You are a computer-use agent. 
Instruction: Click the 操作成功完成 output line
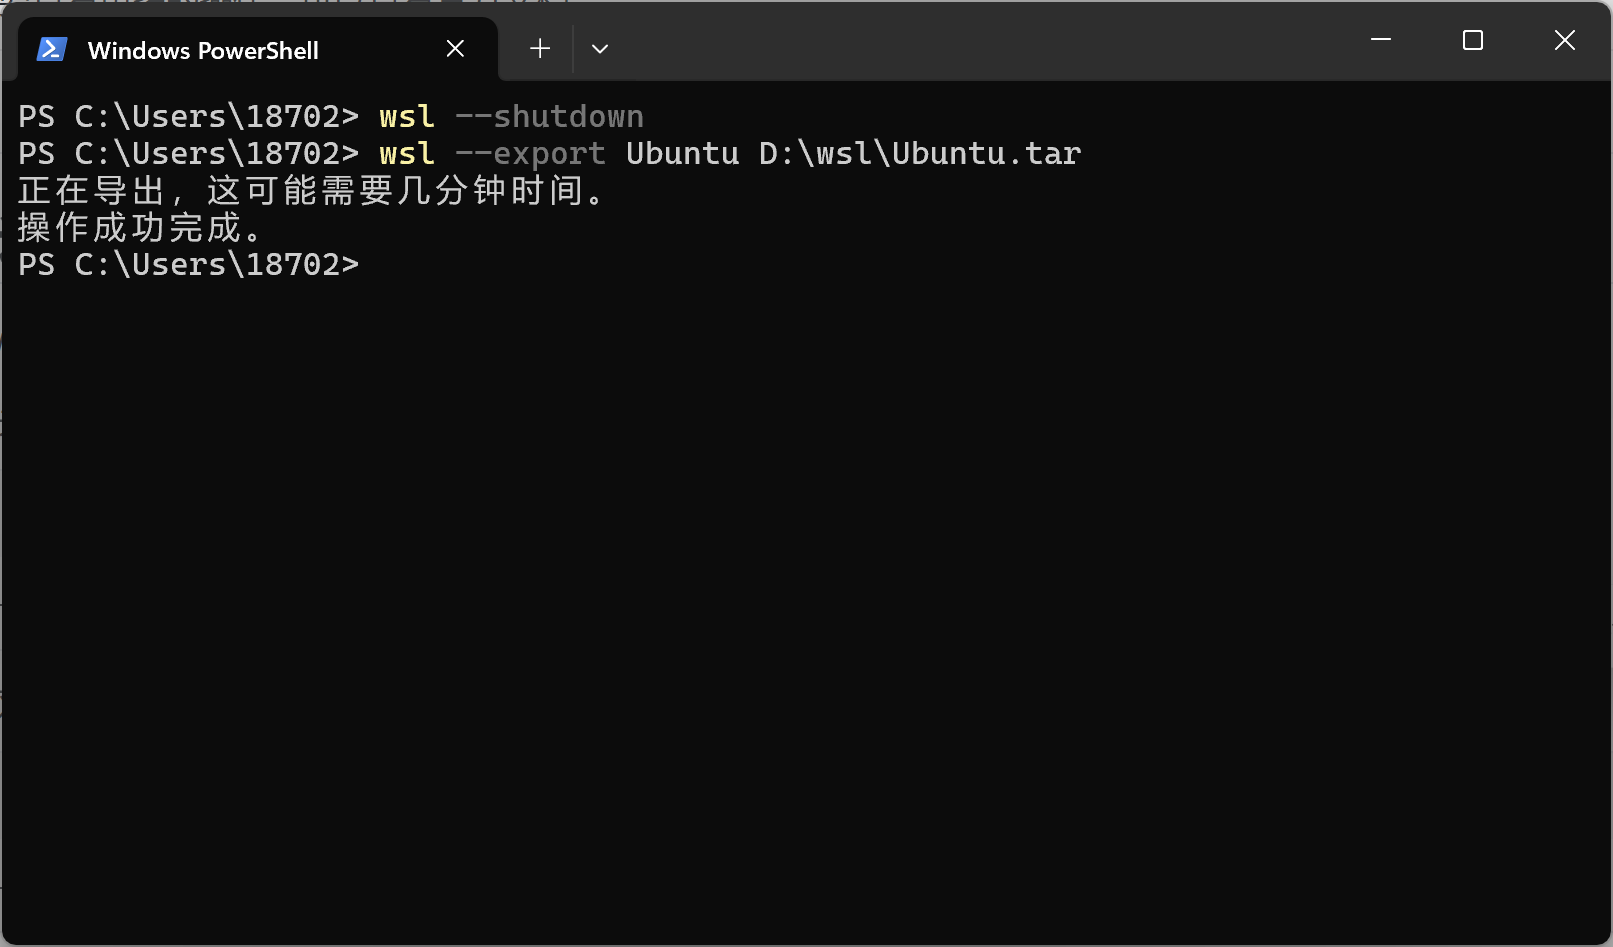tap(140, 228)
